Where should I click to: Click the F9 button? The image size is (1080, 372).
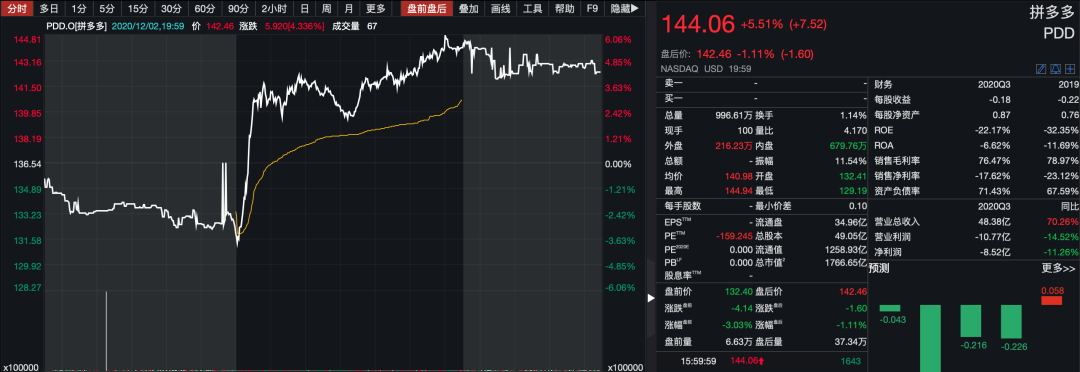coord(592,9)
